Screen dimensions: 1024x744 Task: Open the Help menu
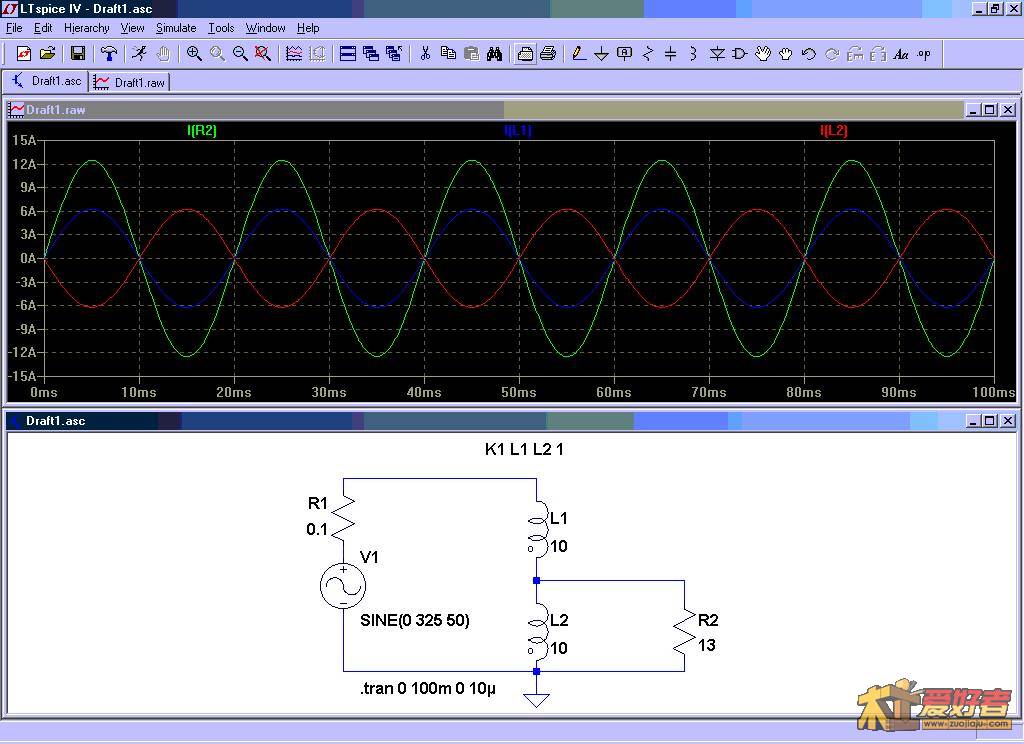tap(308, 28)
